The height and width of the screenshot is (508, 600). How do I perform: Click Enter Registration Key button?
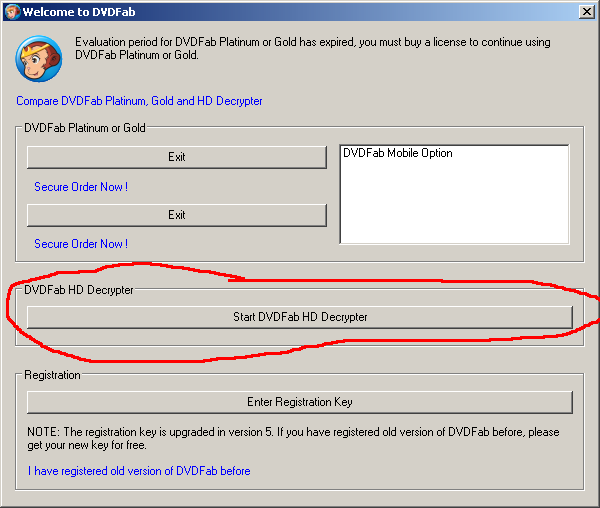(300, 402)
